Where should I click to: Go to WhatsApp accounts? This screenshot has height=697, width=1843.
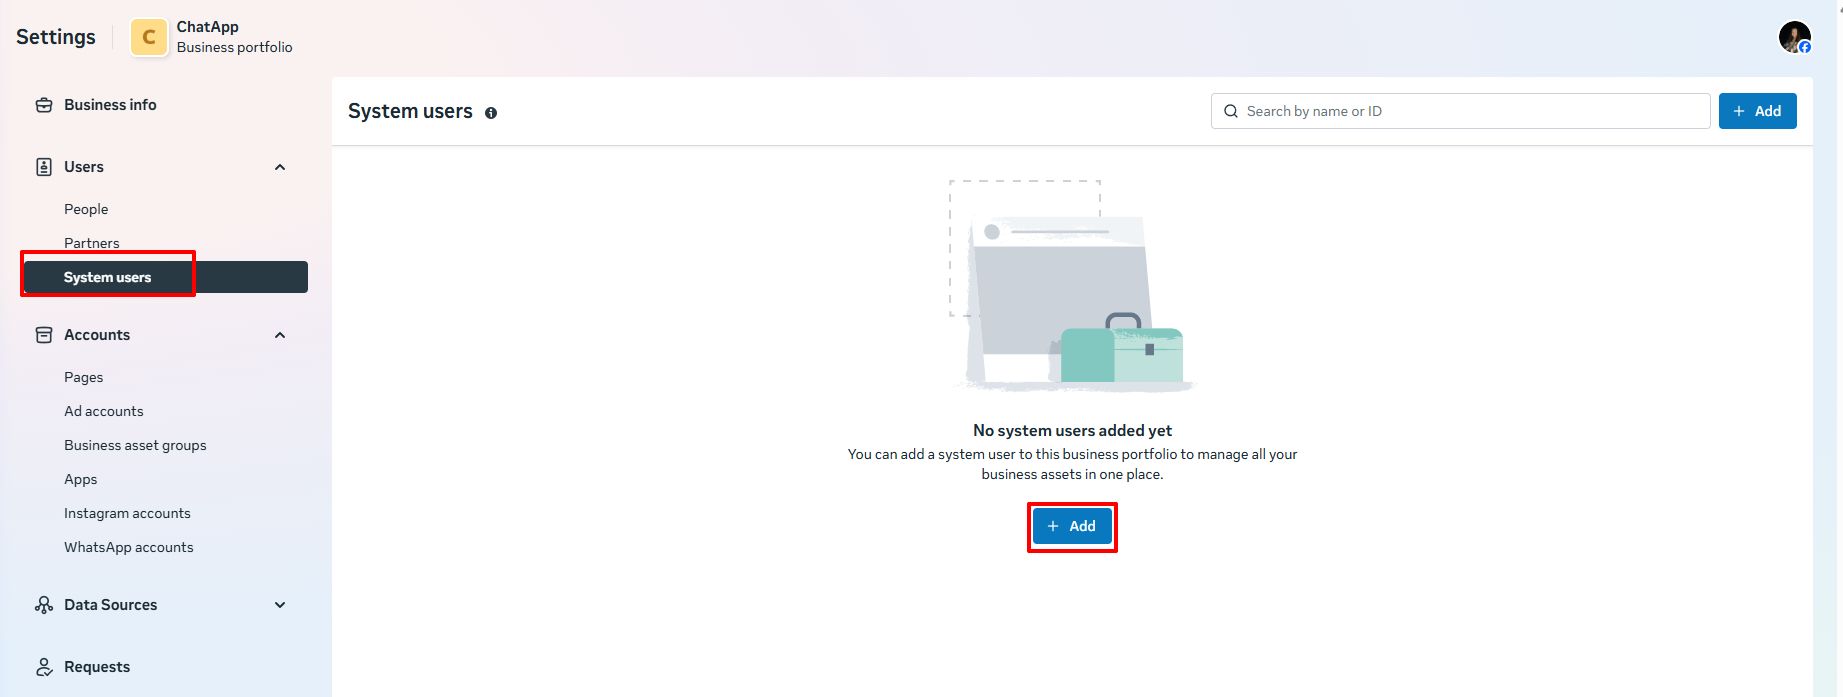pyautogui.click(x=129, y=547)
